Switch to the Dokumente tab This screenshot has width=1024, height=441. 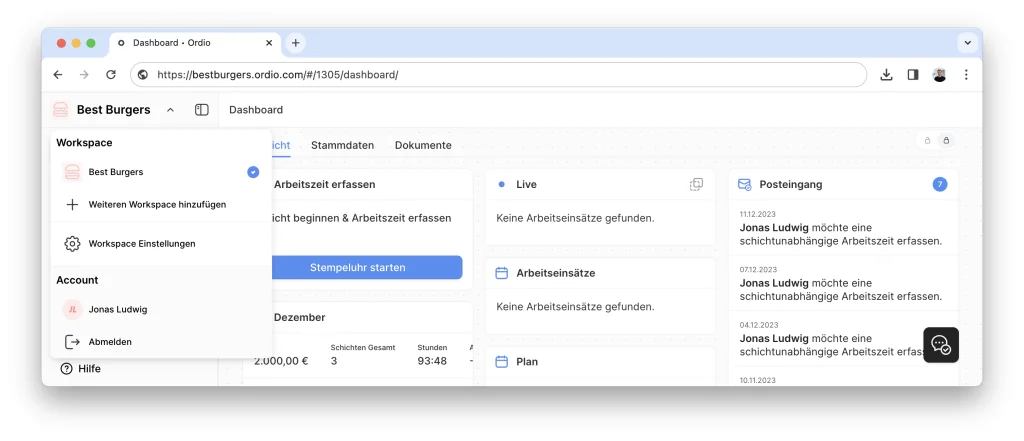423,145
